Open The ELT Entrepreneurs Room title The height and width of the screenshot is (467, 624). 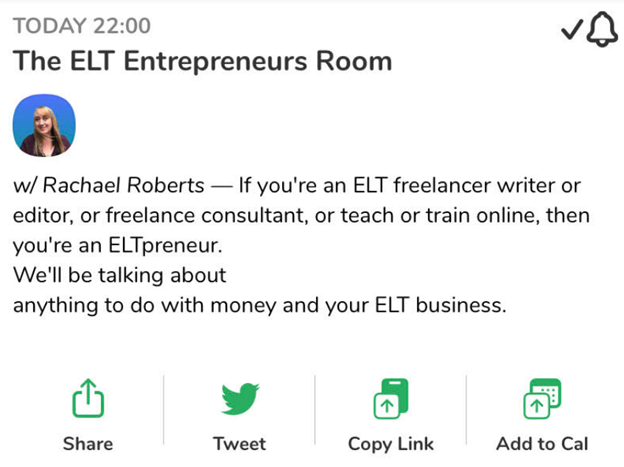click(202, 61)
